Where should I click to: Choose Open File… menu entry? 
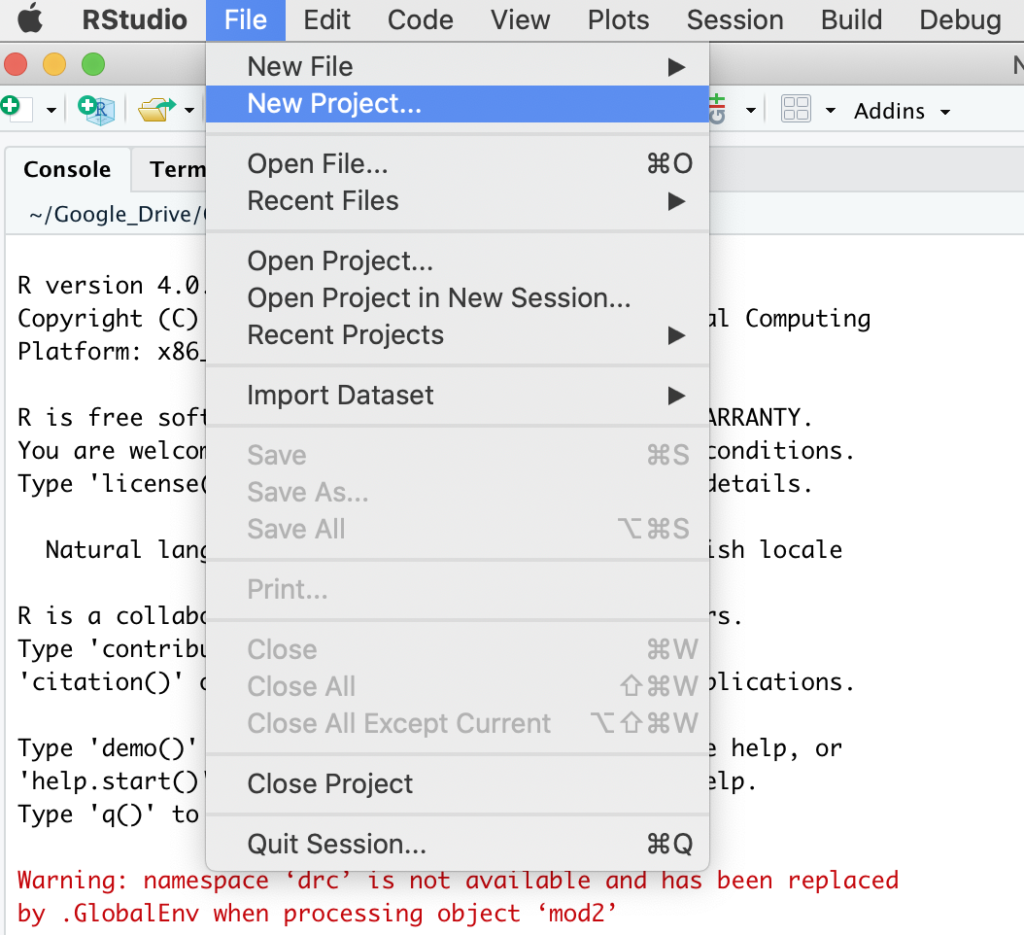457,164
